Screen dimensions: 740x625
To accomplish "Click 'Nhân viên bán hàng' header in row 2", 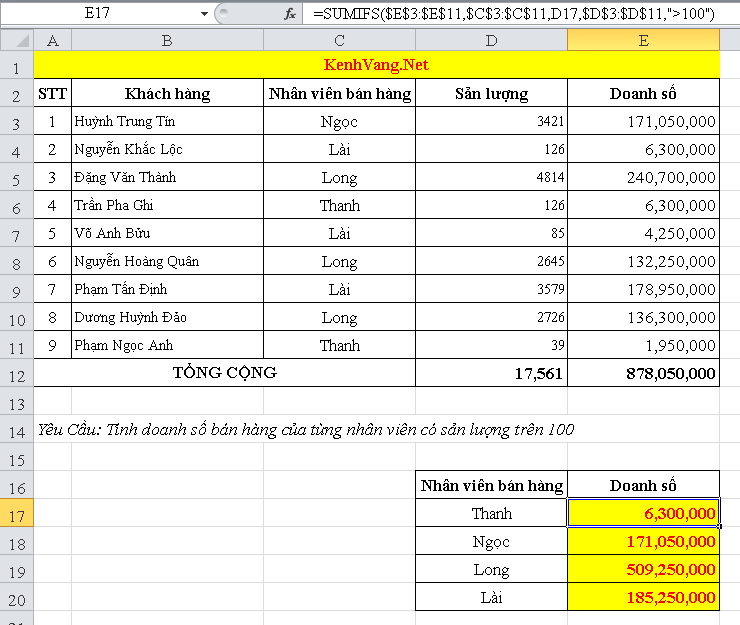I will (x=339, y=93).
